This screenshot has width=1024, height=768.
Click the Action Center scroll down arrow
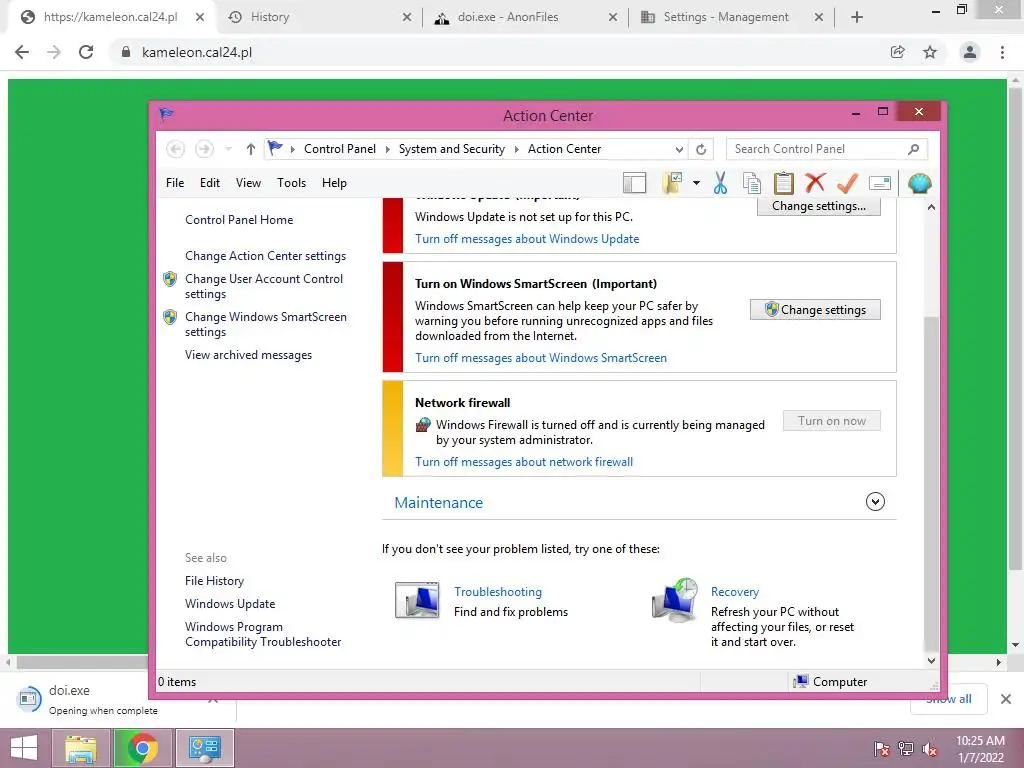coord(931,660)
